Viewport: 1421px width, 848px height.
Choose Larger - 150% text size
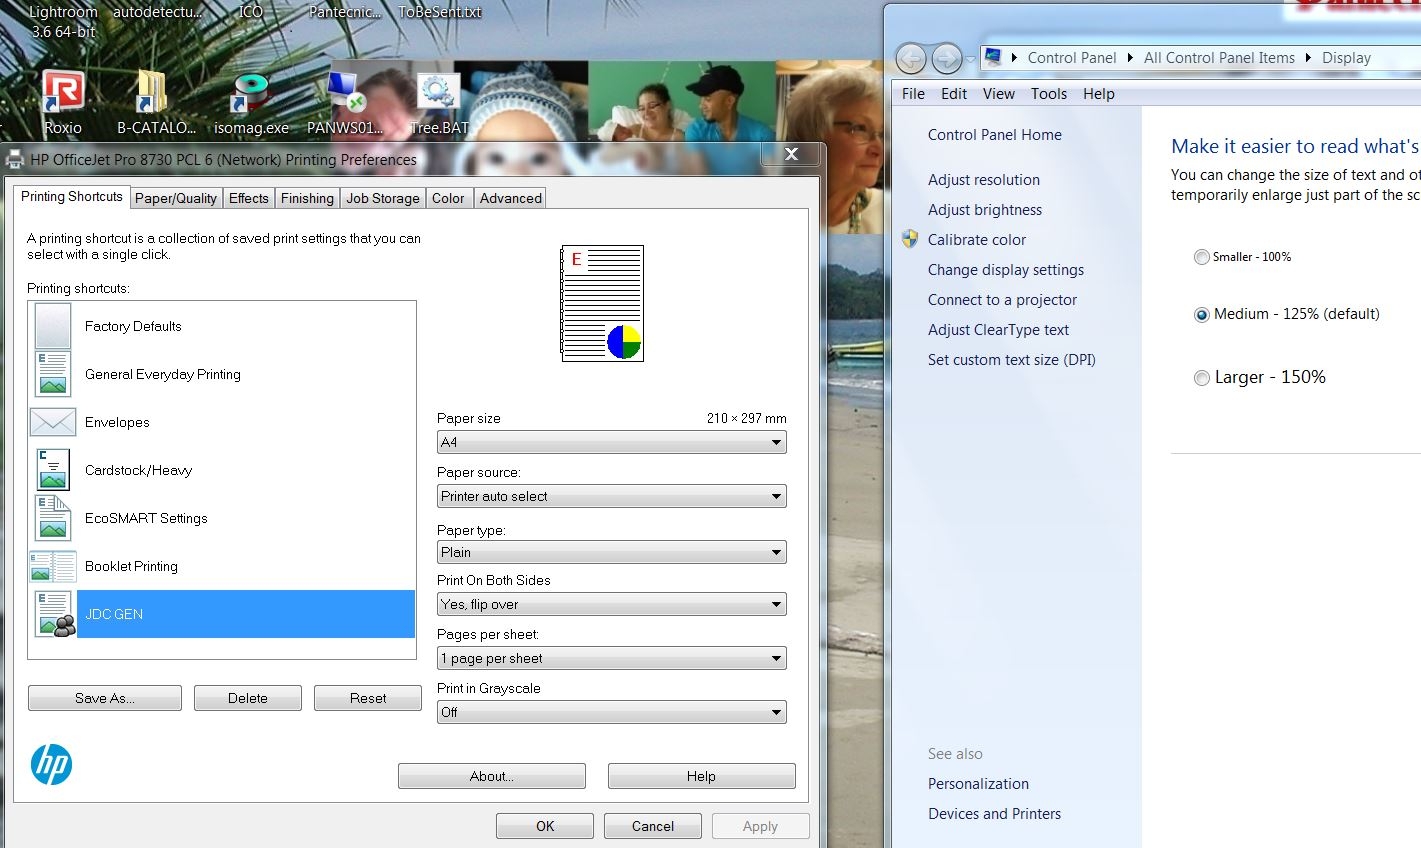click(x=1202, y=378)
